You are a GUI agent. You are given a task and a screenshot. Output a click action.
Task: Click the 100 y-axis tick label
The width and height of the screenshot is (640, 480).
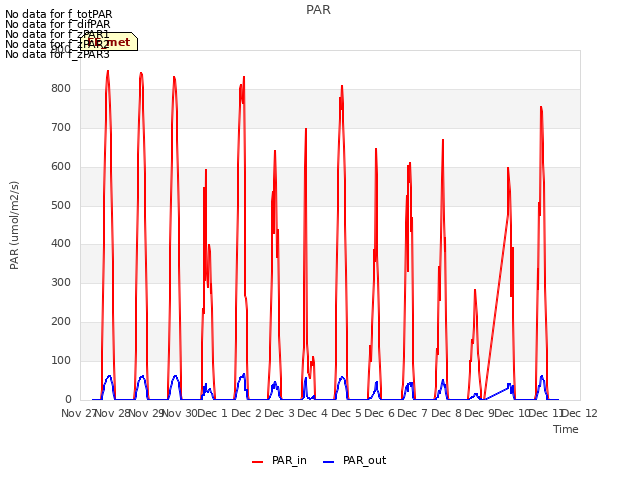pyautogui.click(x=61, y=360)
